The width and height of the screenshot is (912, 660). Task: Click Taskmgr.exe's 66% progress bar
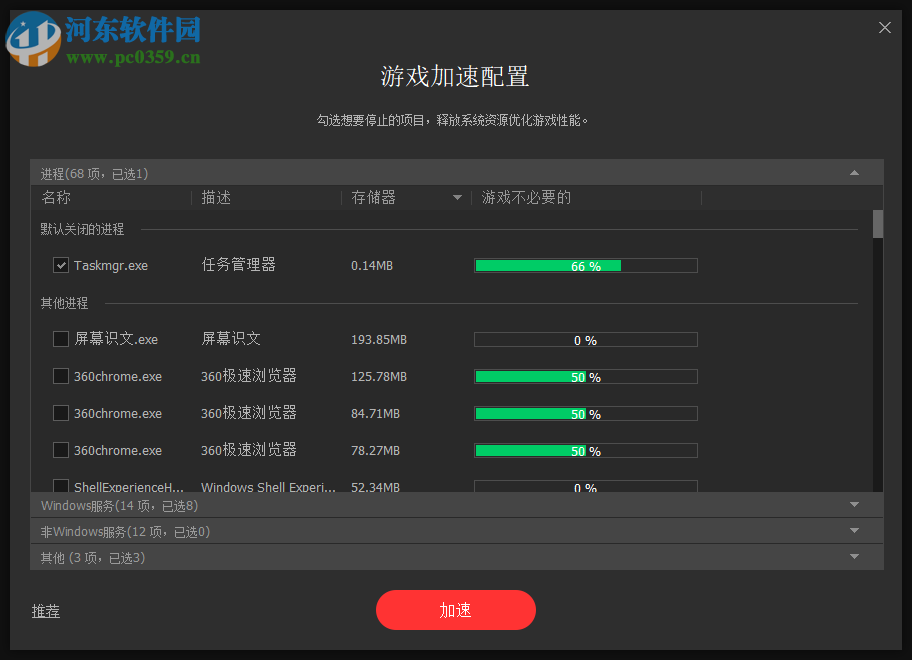tap(585, 265)
